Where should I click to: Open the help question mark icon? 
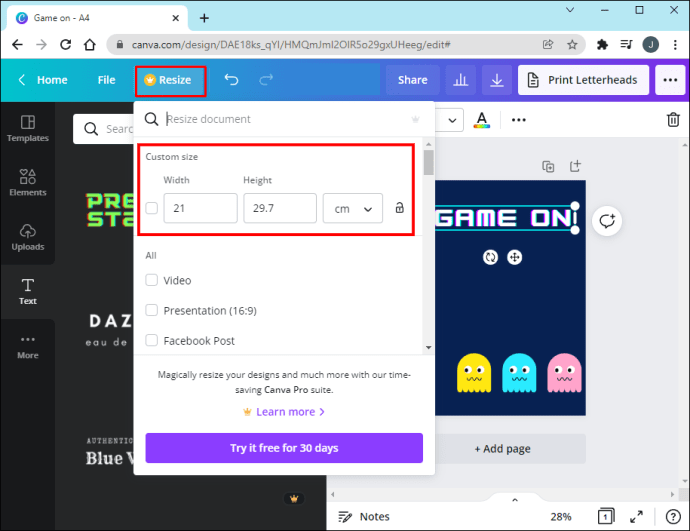[673, 516]
